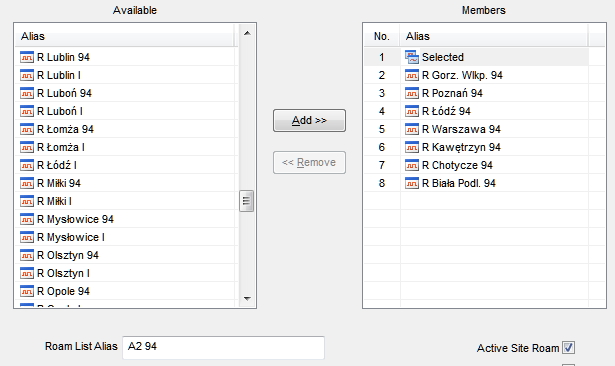Select the R Olsztyn 94 icon
615x366 pixels.
[27, 255]
